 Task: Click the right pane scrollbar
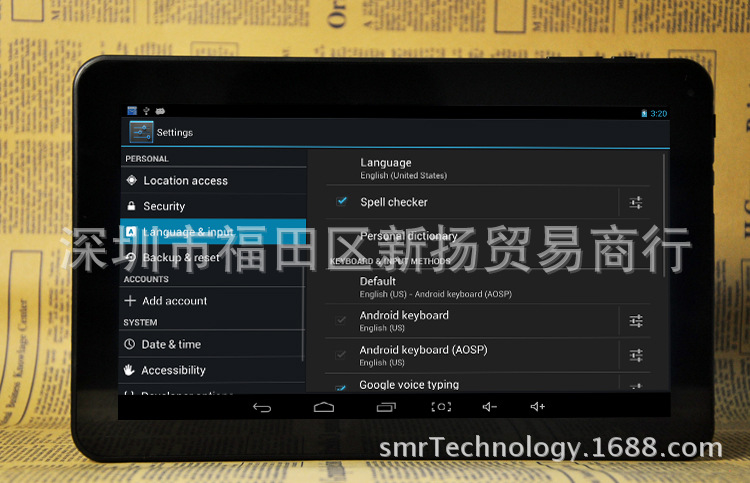[664, 215]
